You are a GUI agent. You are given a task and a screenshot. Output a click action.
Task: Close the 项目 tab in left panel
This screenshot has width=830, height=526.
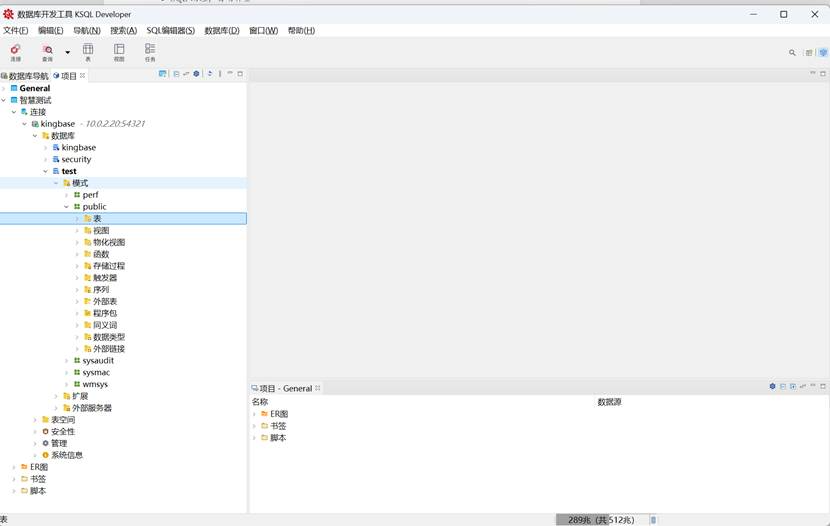(x=82, y=76)
